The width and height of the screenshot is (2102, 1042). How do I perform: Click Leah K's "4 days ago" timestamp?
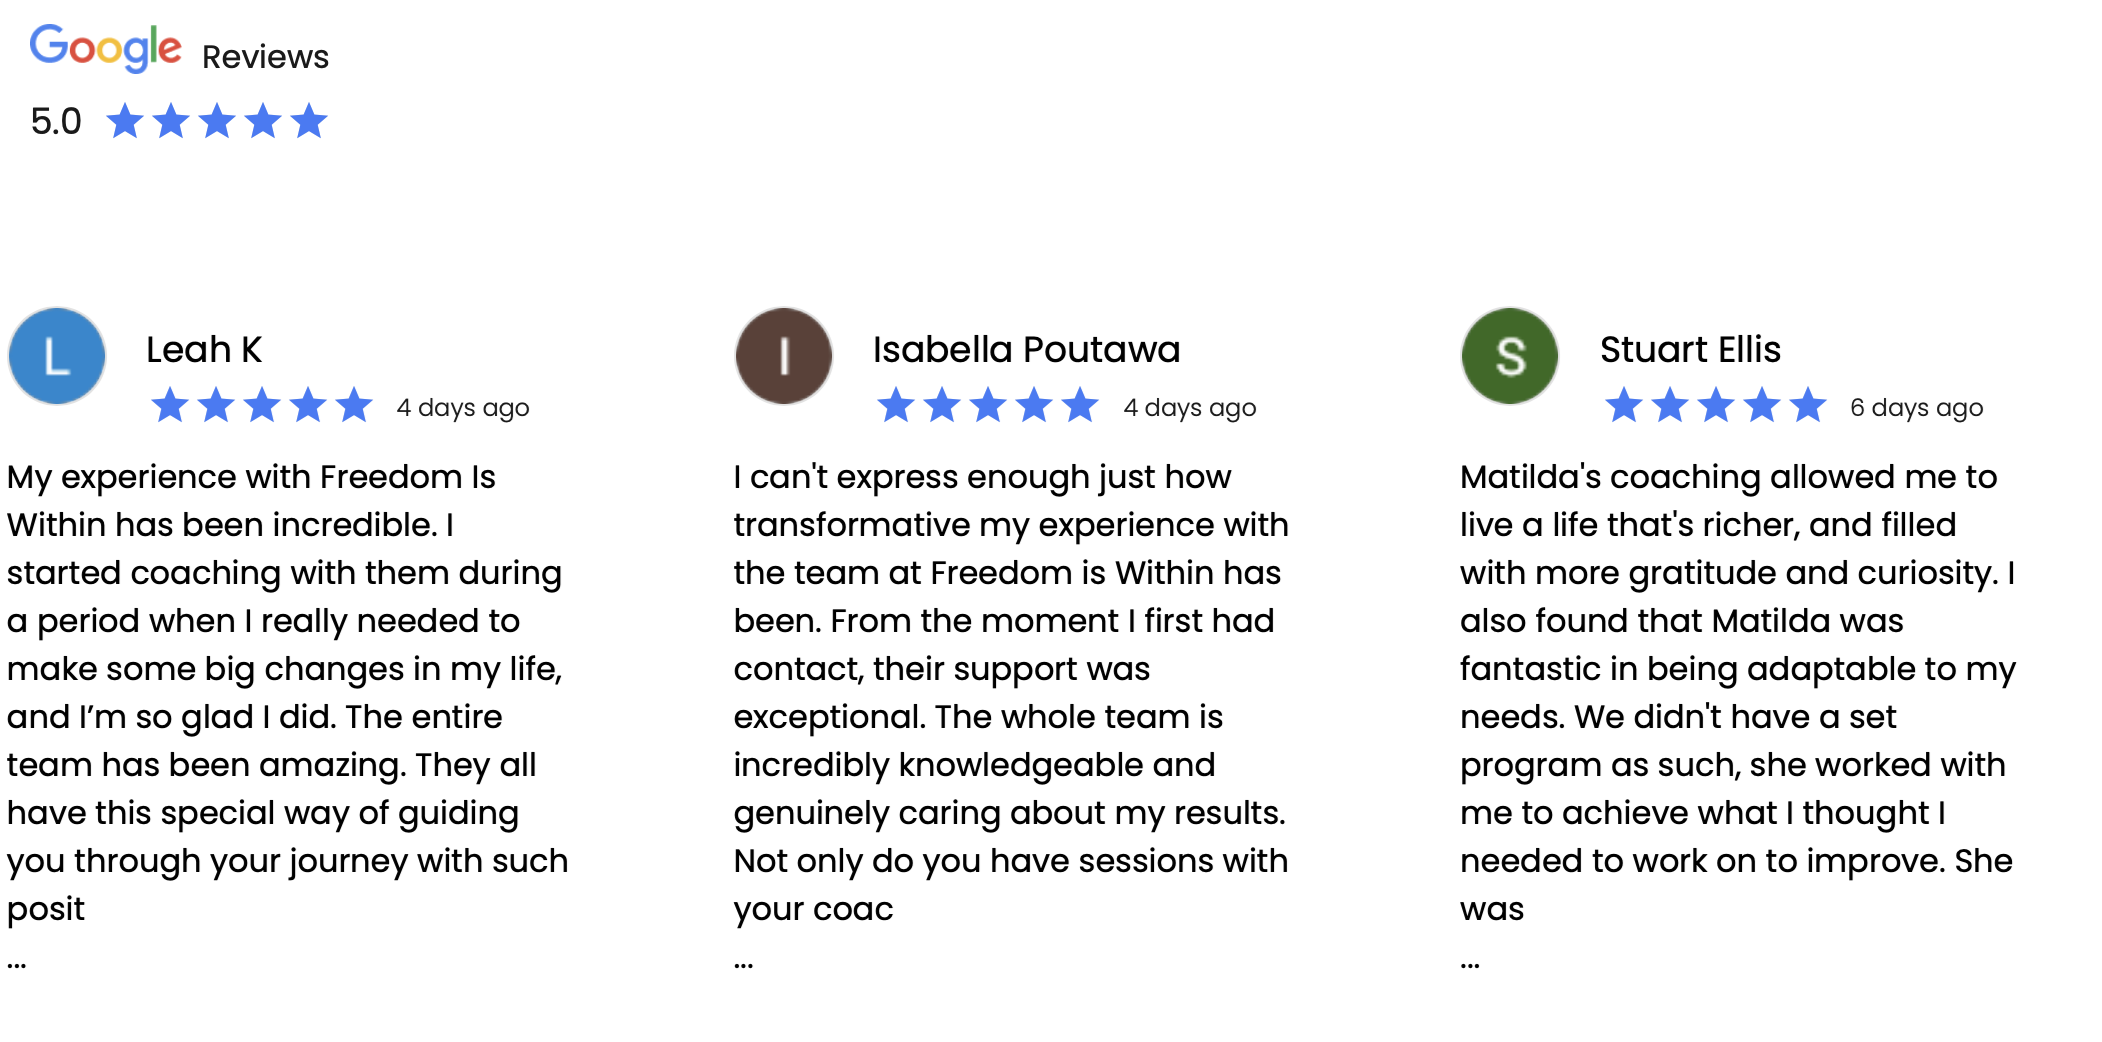pyautogui.click(x=463, y=408)
